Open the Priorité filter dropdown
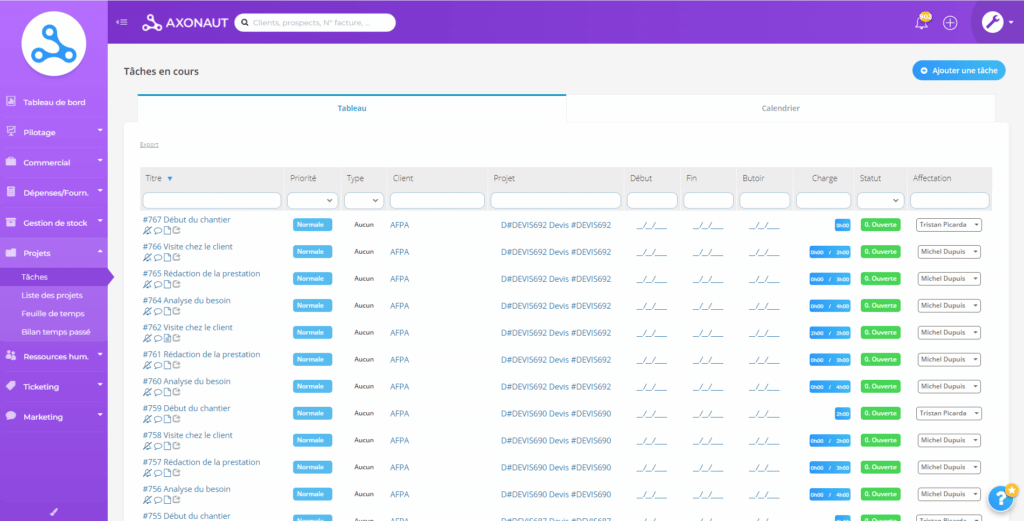The width and height of the screenshot is (1024, 521). click(x=311, y=200)
